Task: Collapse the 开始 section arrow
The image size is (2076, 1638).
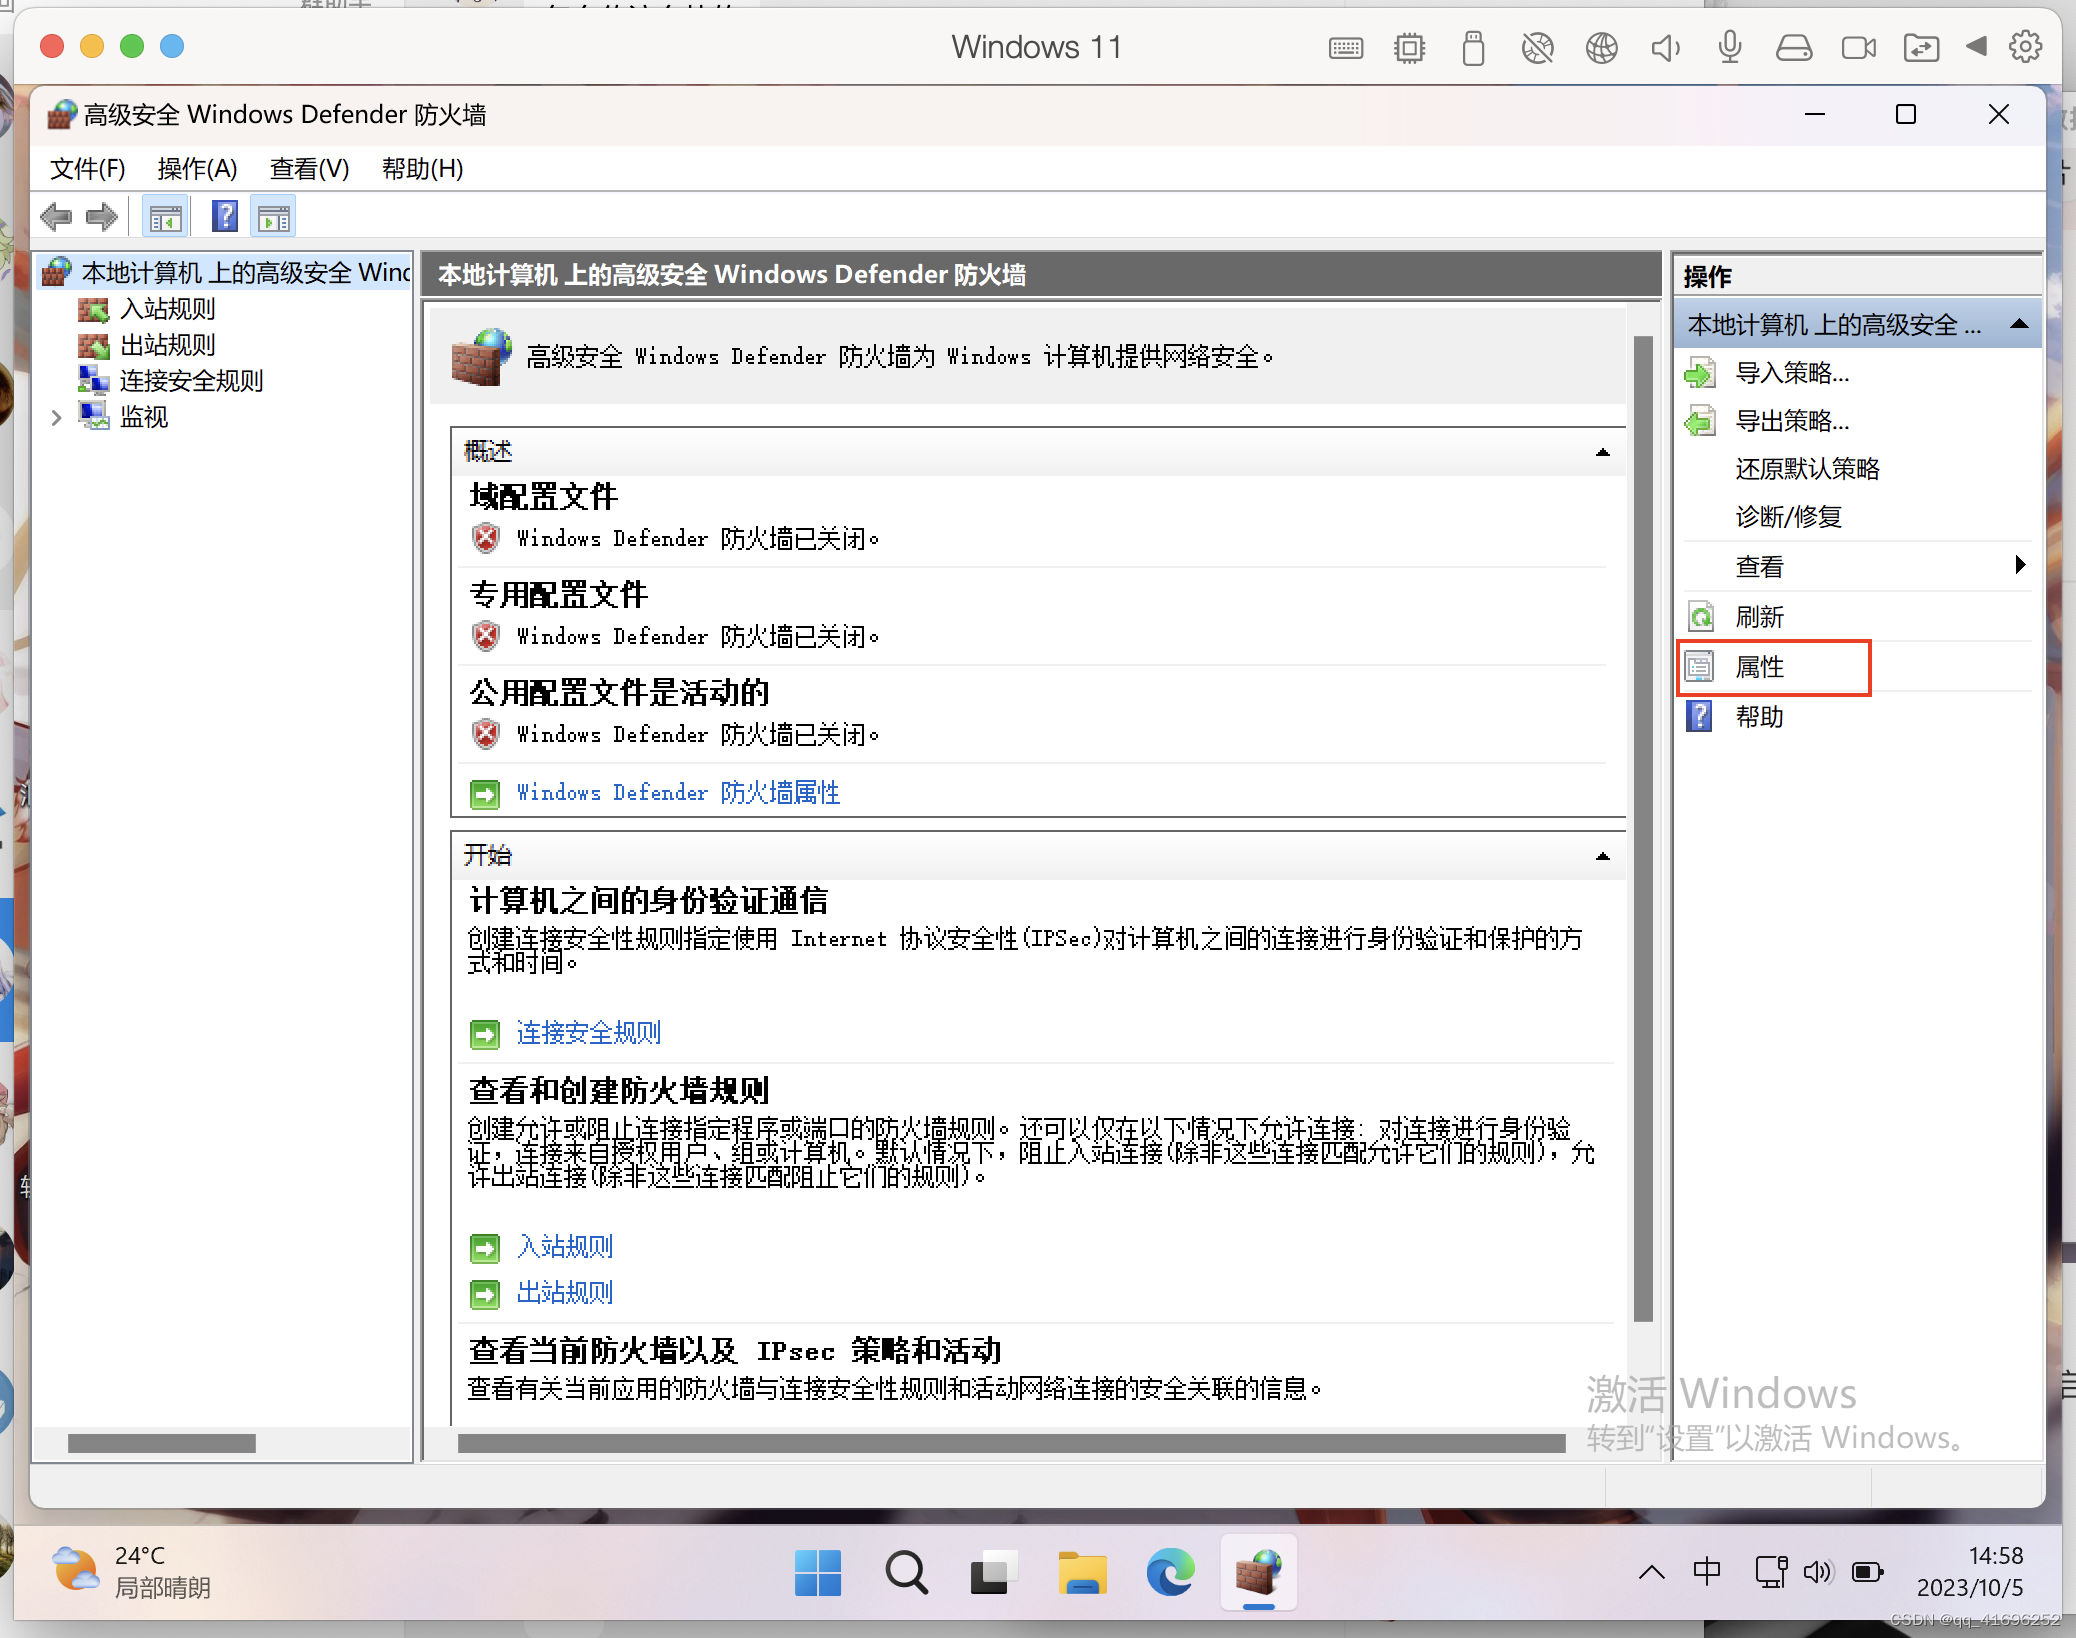Action: pyautogui.click(x=1602, y=856)
